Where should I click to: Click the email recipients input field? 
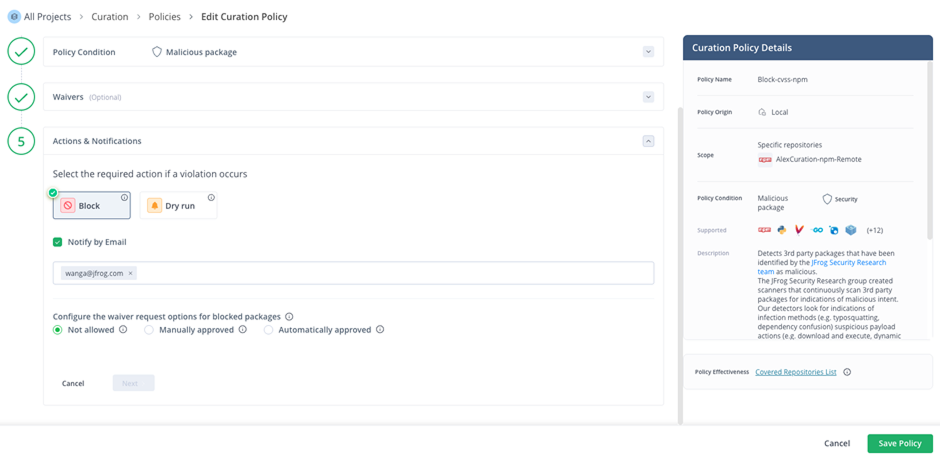tap(390, 273)
